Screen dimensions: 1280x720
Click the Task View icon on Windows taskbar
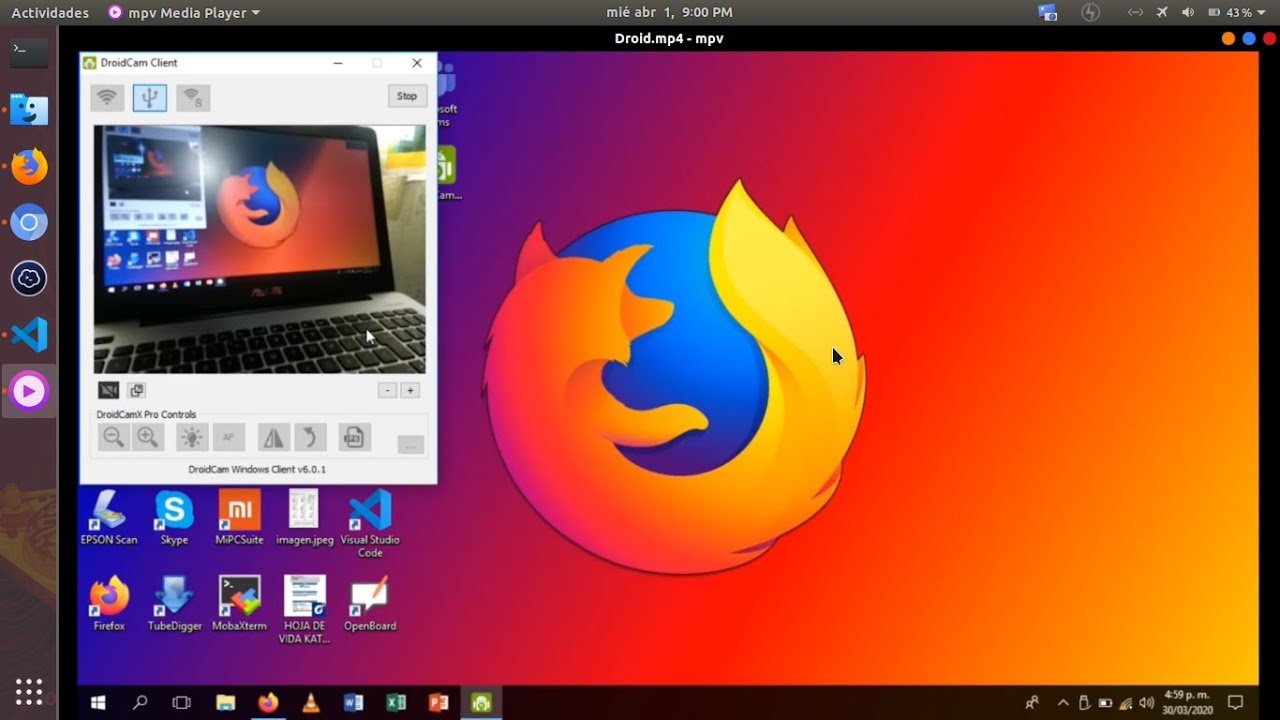(x=181, y=703)
